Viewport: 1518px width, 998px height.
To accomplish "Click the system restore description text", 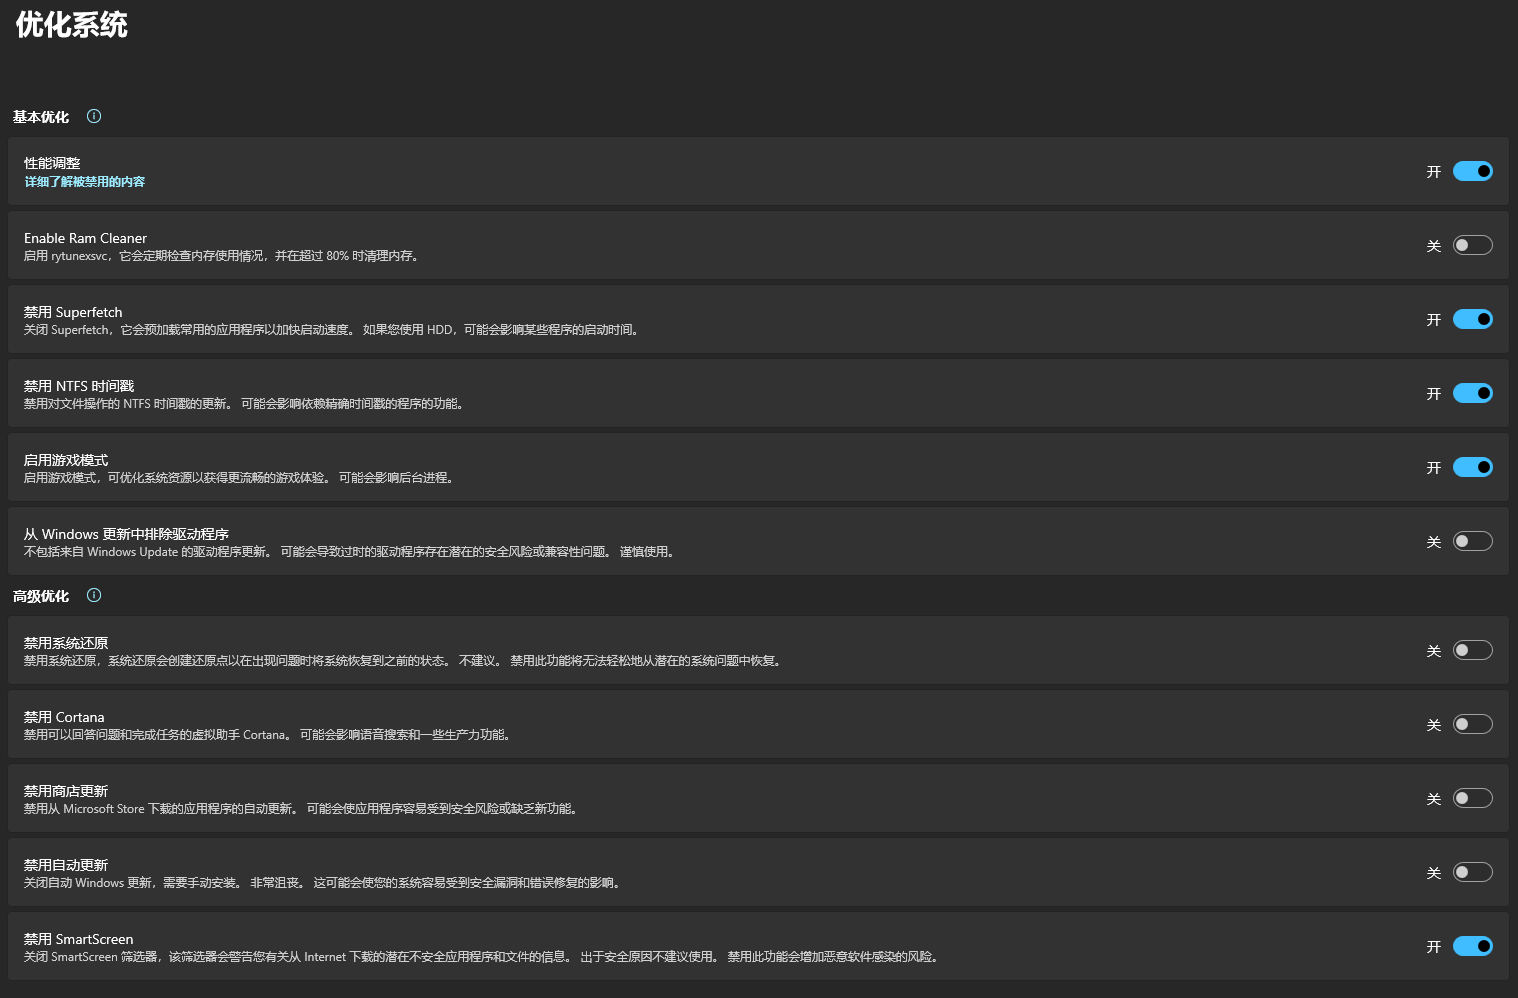I will point(403,661).
